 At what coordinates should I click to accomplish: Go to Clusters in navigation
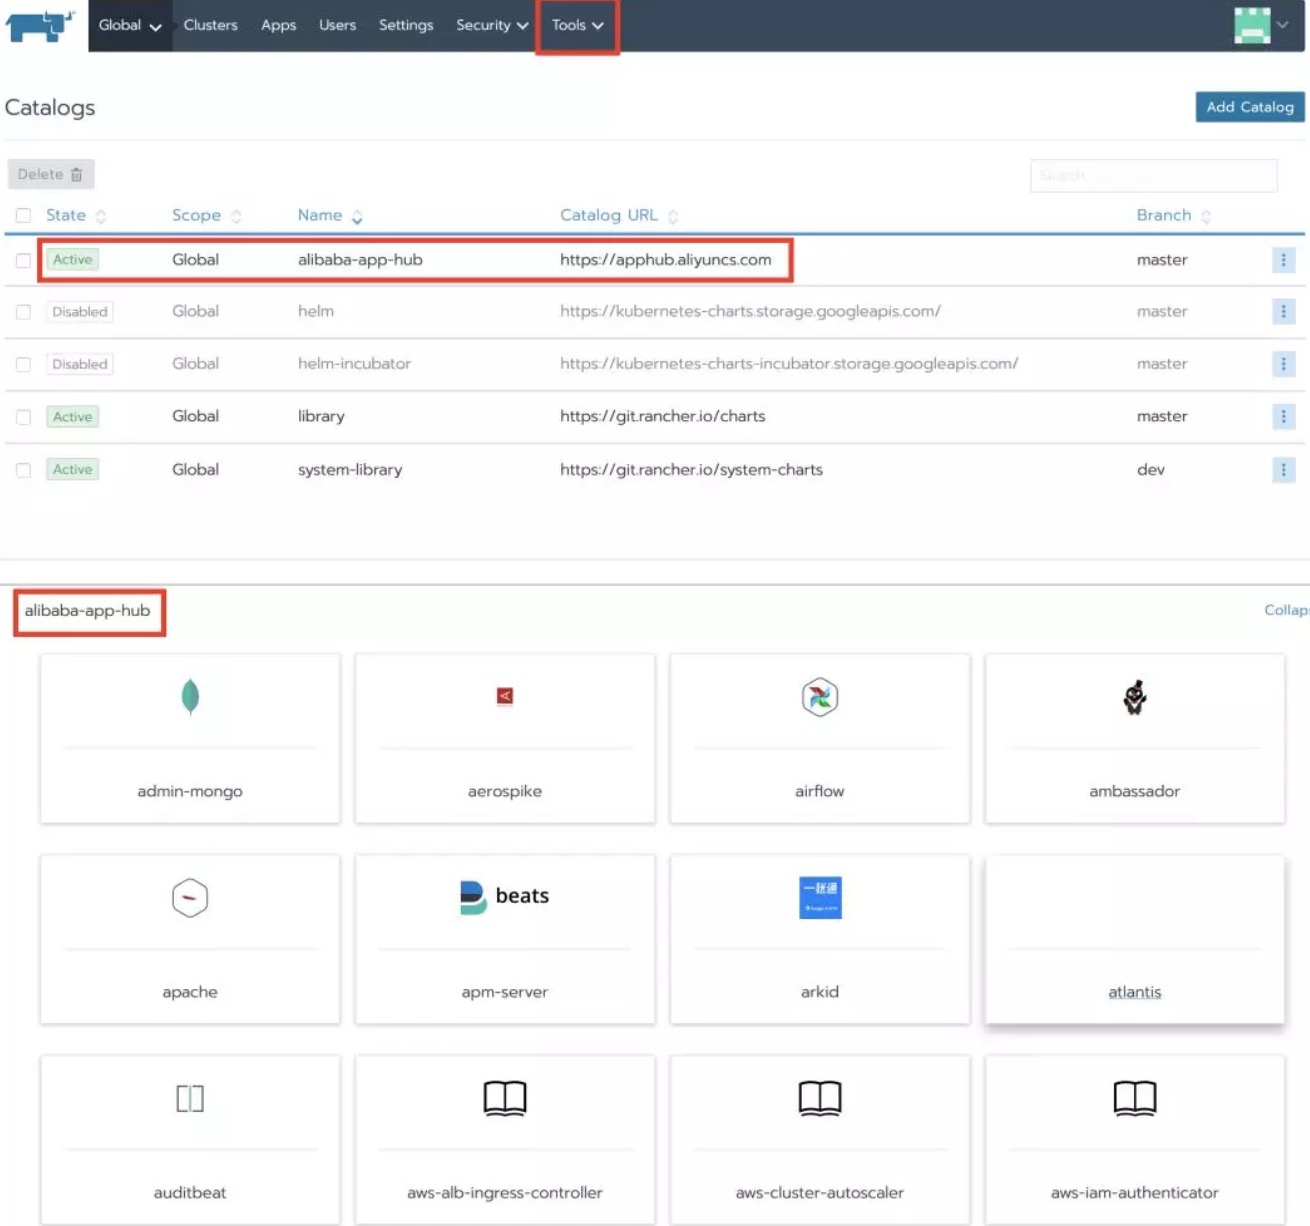coord(211,25)
